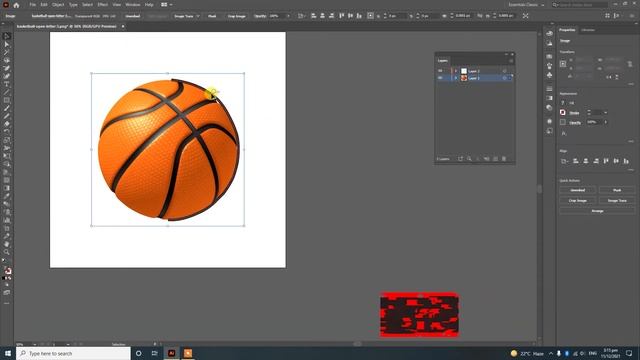This screenshot has height=360, width=640.
Task: Click Create New Layer icon in Layers panel
Action: 496,159
